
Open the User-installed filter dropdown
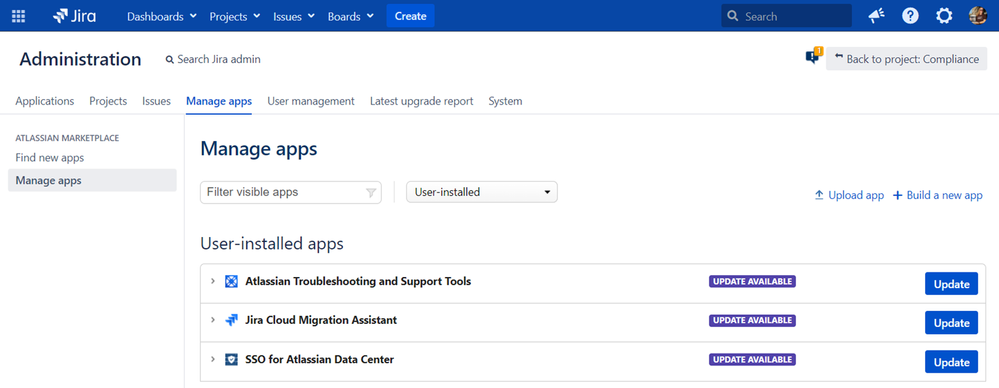click(x=482, y=192)
